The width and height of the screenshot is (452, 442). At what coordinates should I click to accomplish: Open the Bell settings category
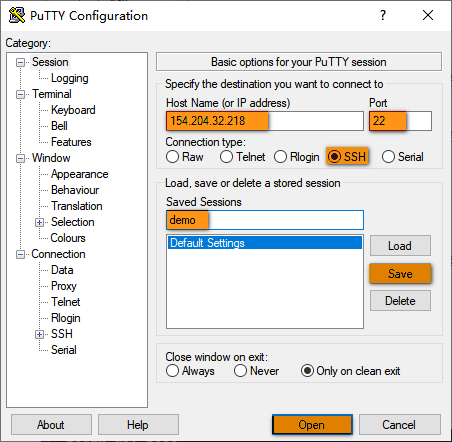[x=59, y=126]
